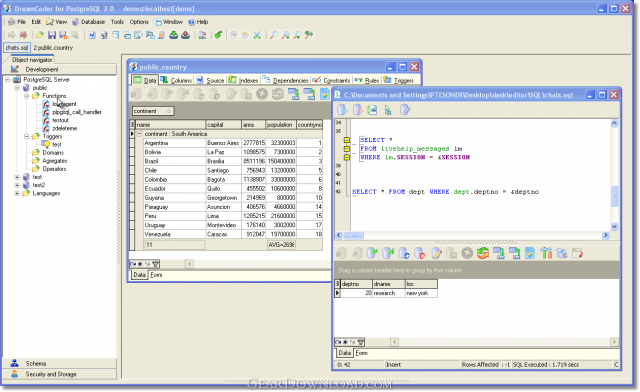Expand the test2 database node
Image resolution: width=640 pixels, height=392 pixels.
17,185
